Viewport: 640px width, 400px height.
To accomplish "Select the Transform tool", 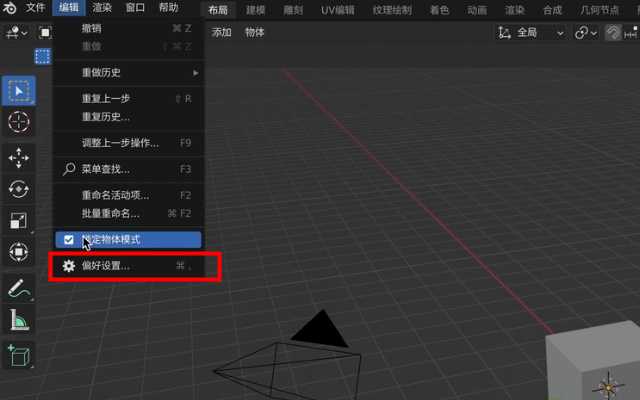I will point(19,252).
